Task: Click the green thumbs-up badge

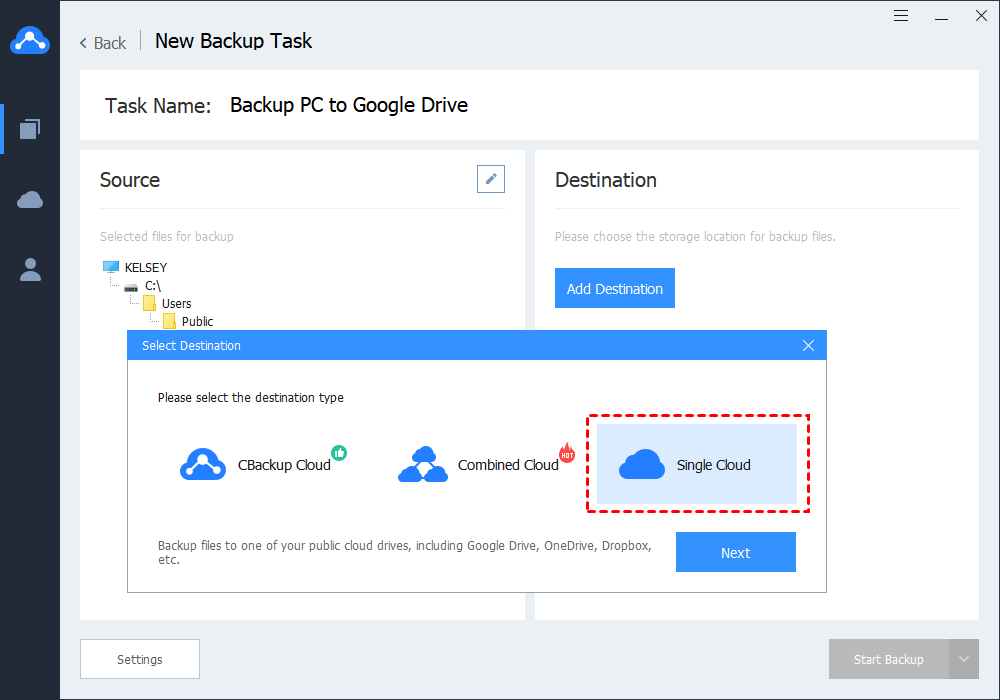Action: coord(339,453)
